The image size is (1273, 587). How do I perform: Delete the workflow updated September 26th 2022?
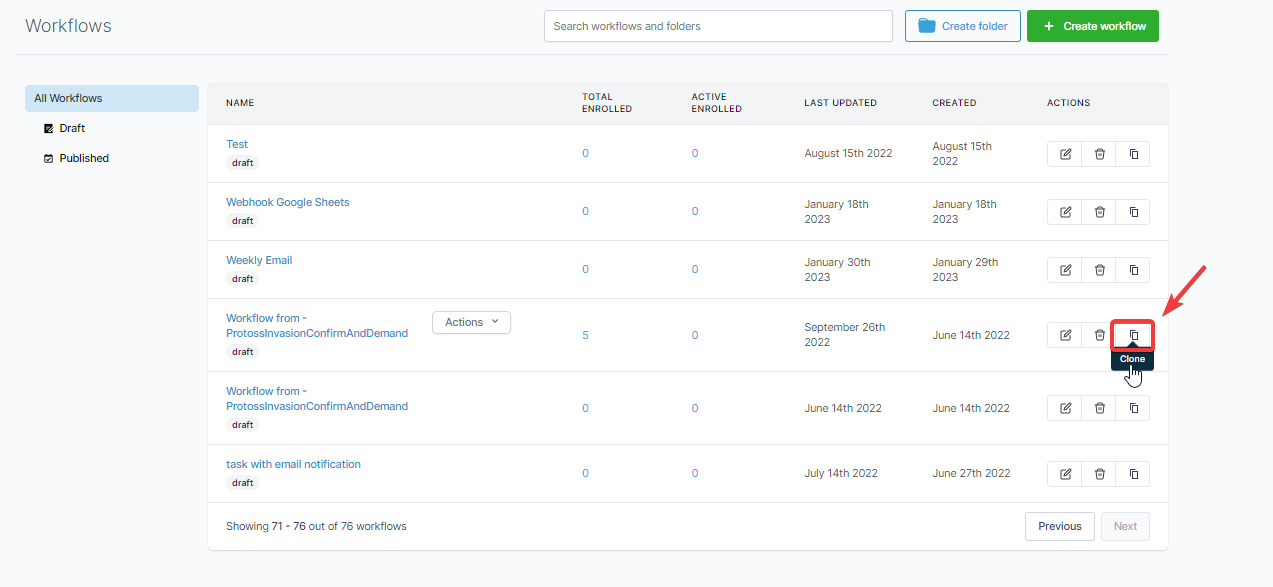pyautogui.click(x=1099, y=335)
